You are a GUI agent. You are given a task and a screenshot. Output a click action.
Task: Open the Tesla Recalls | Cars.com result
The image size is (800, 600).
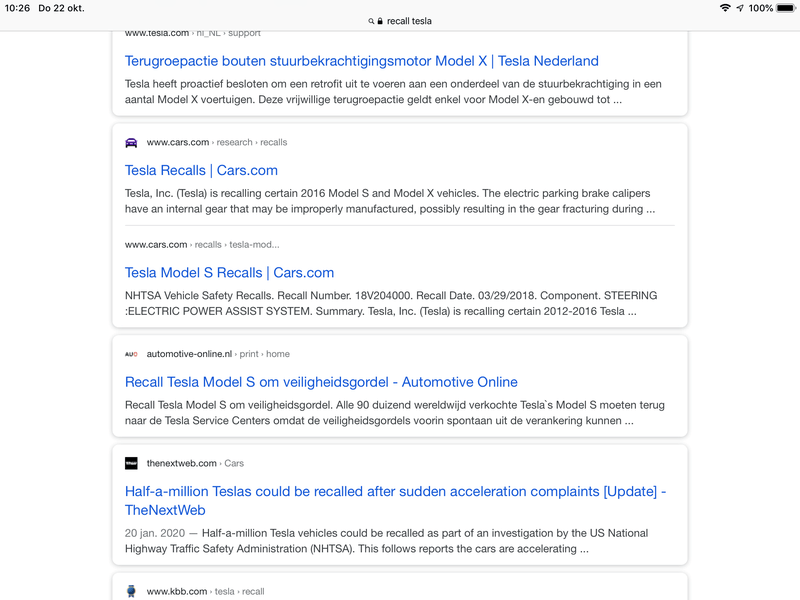201,170
